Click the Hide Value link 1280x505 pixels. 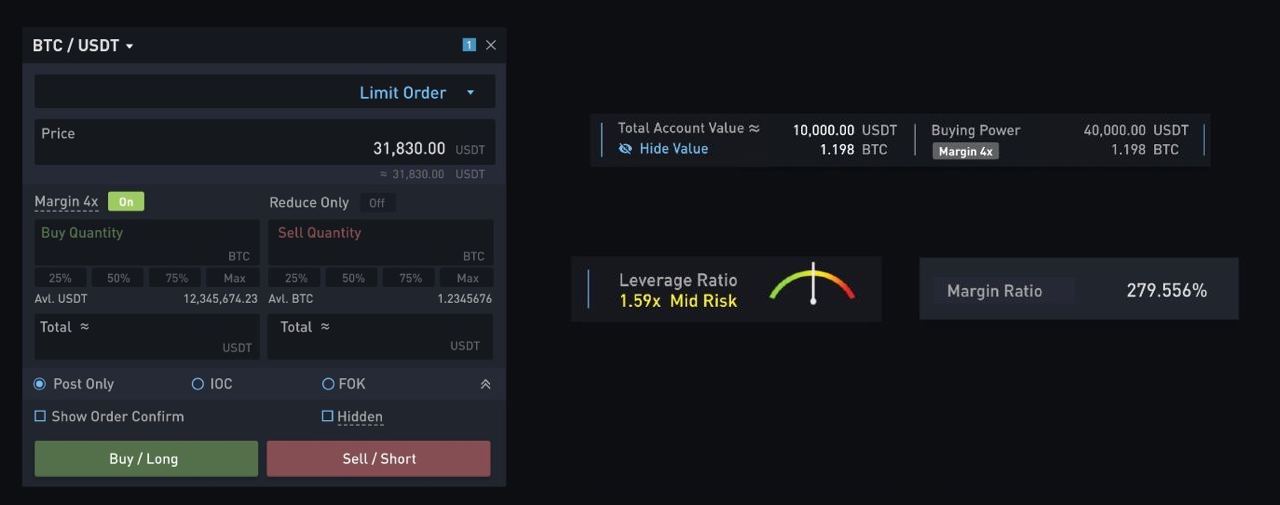coord(673,149)
